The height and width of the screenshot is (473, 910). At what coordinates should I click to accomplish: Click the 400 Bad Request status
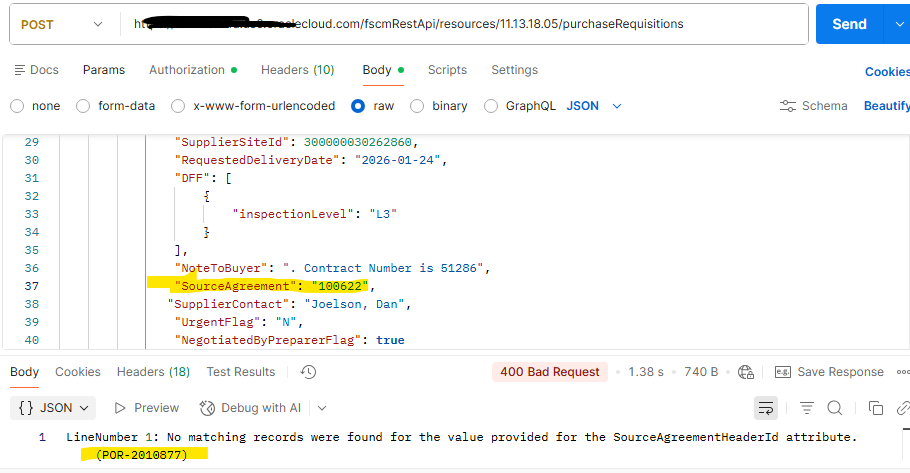[550, 372]
